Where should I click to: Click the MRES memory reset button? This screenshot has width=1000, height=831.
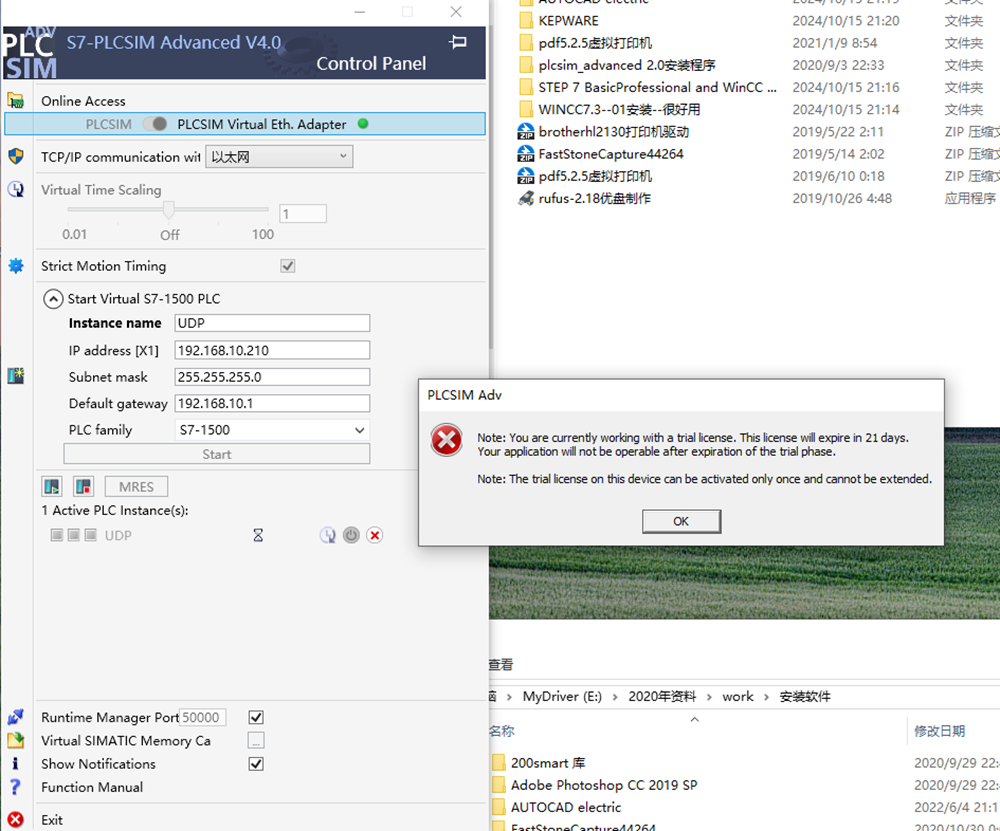[x=136, y=487]
